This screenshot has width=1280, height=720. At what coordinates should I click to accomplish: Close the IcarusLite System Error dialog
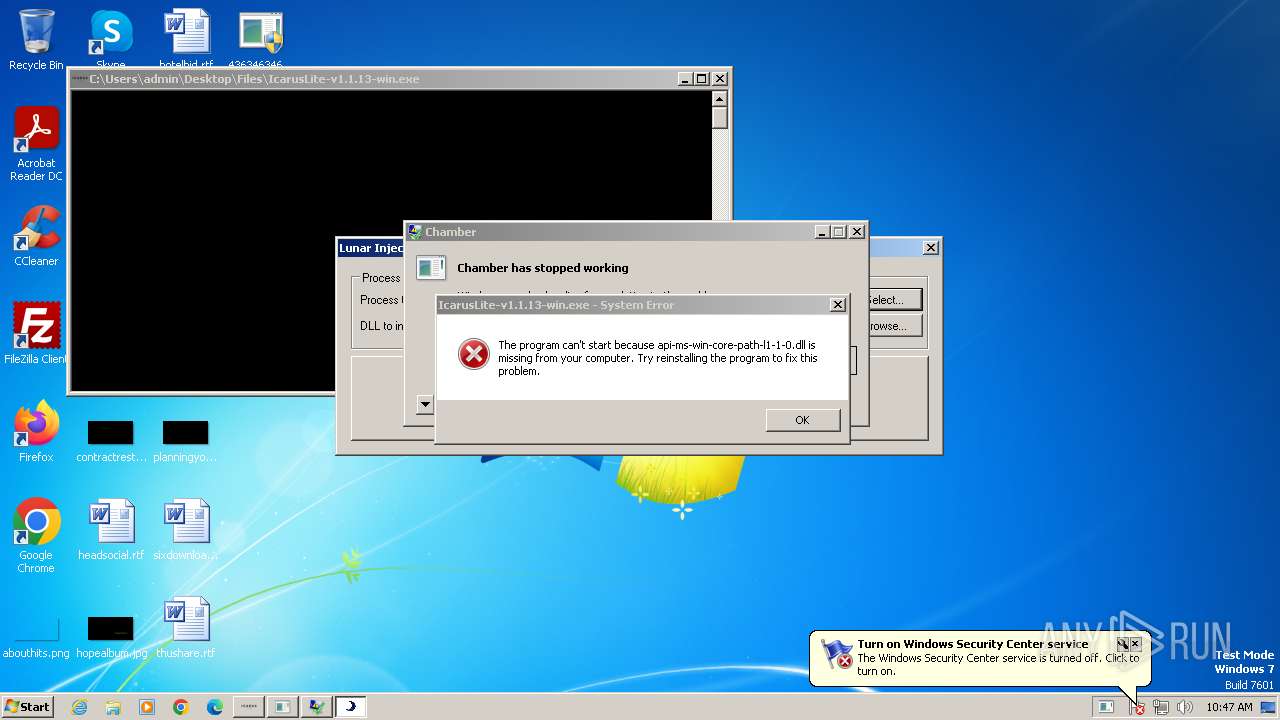(838, 305)
